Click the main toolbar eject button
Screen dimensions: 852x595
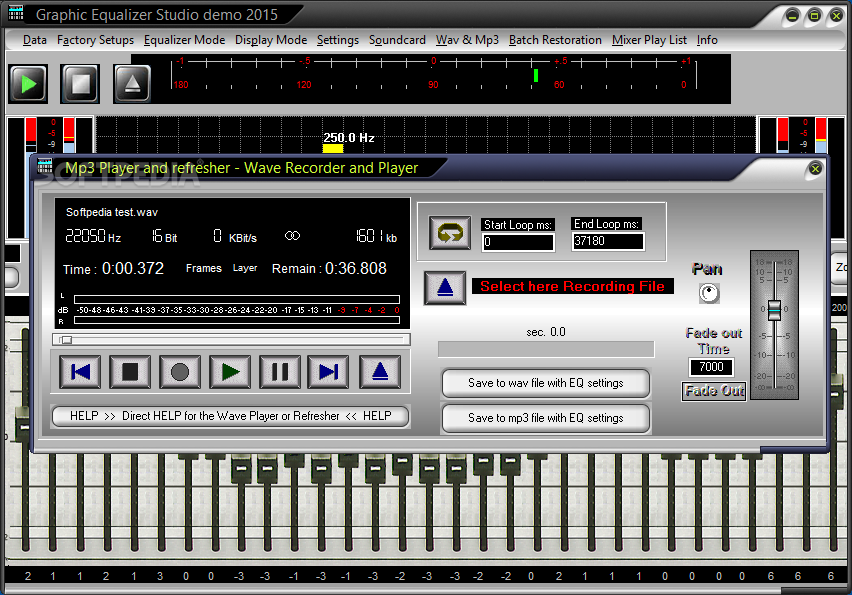point(132,84)
